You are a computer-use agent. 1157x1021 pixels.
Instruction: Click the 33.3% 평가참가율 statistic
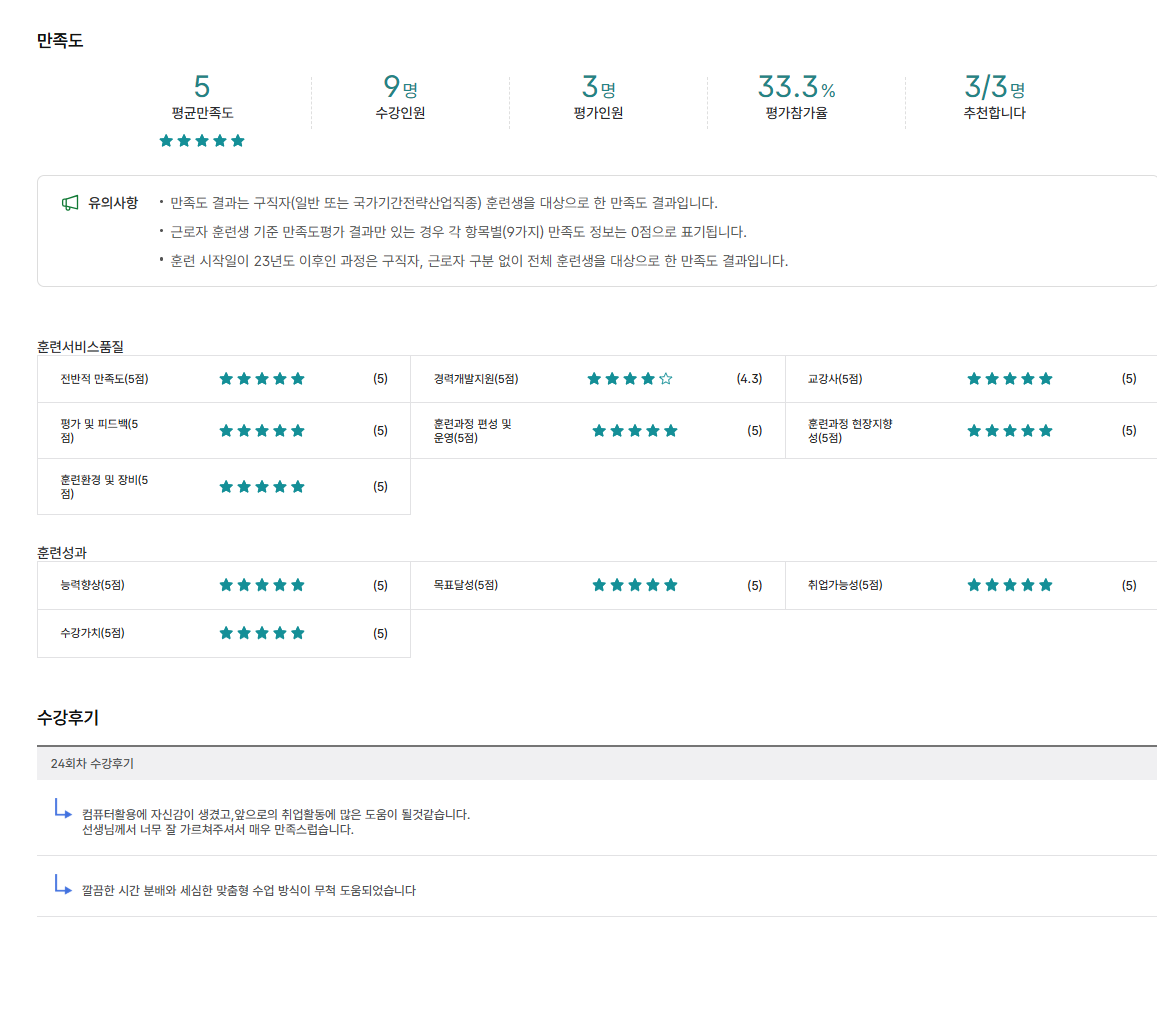pyautogui.click(x=796, y=98)
